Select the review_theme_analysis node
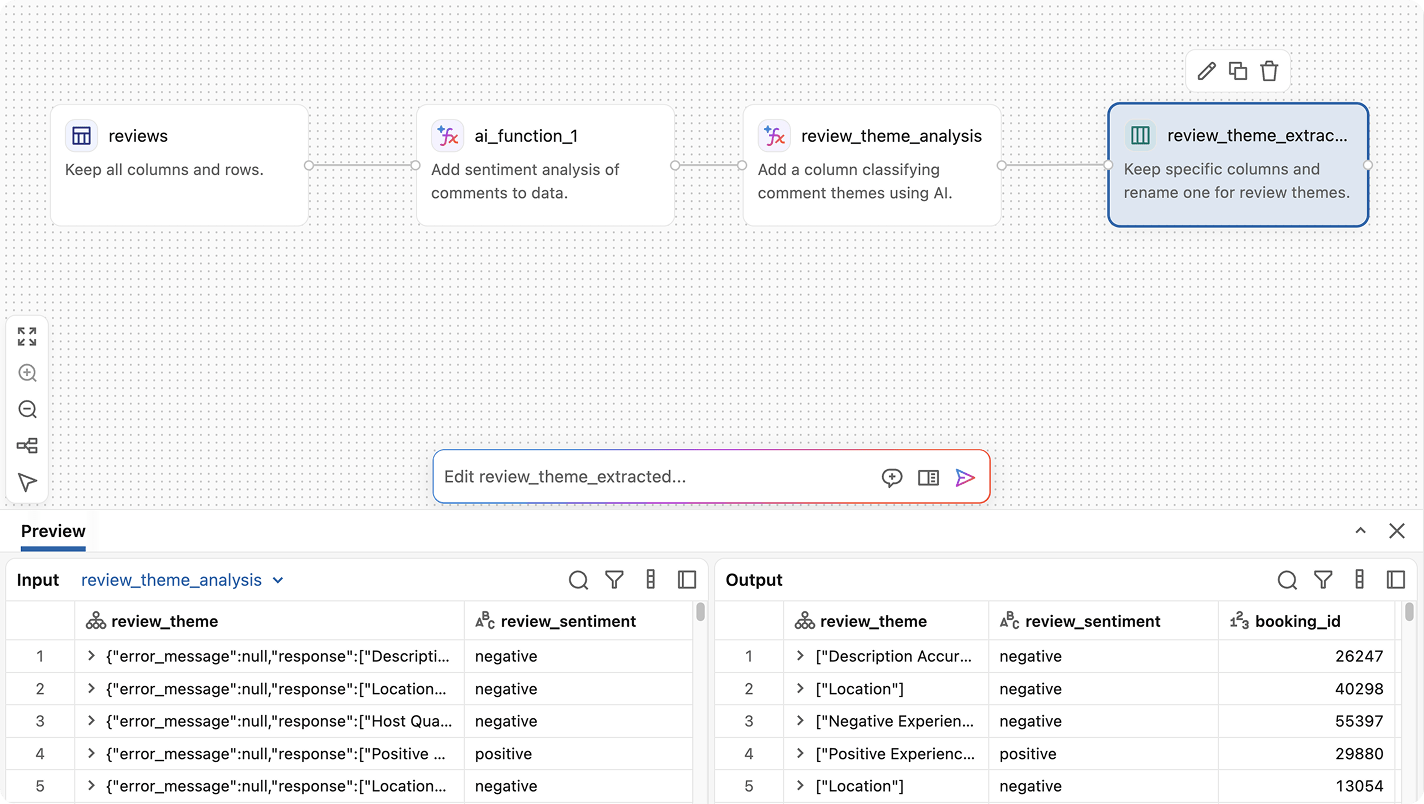The image size is (1424, 804). tap(872, 165)
